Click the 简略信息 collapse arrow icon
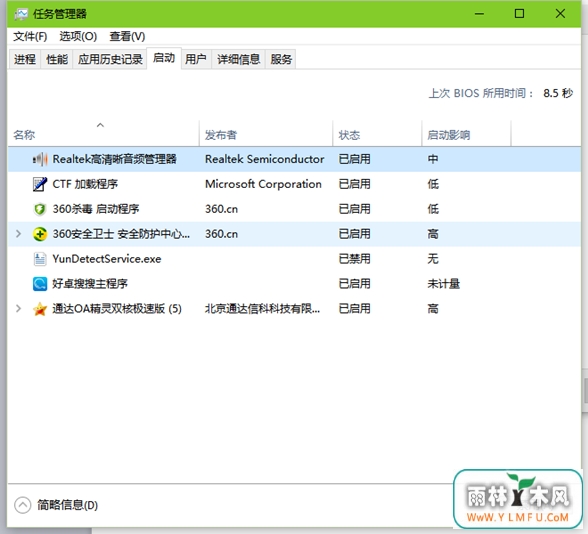The width and height of the screenshot is (588, 534). coord(22,505)
